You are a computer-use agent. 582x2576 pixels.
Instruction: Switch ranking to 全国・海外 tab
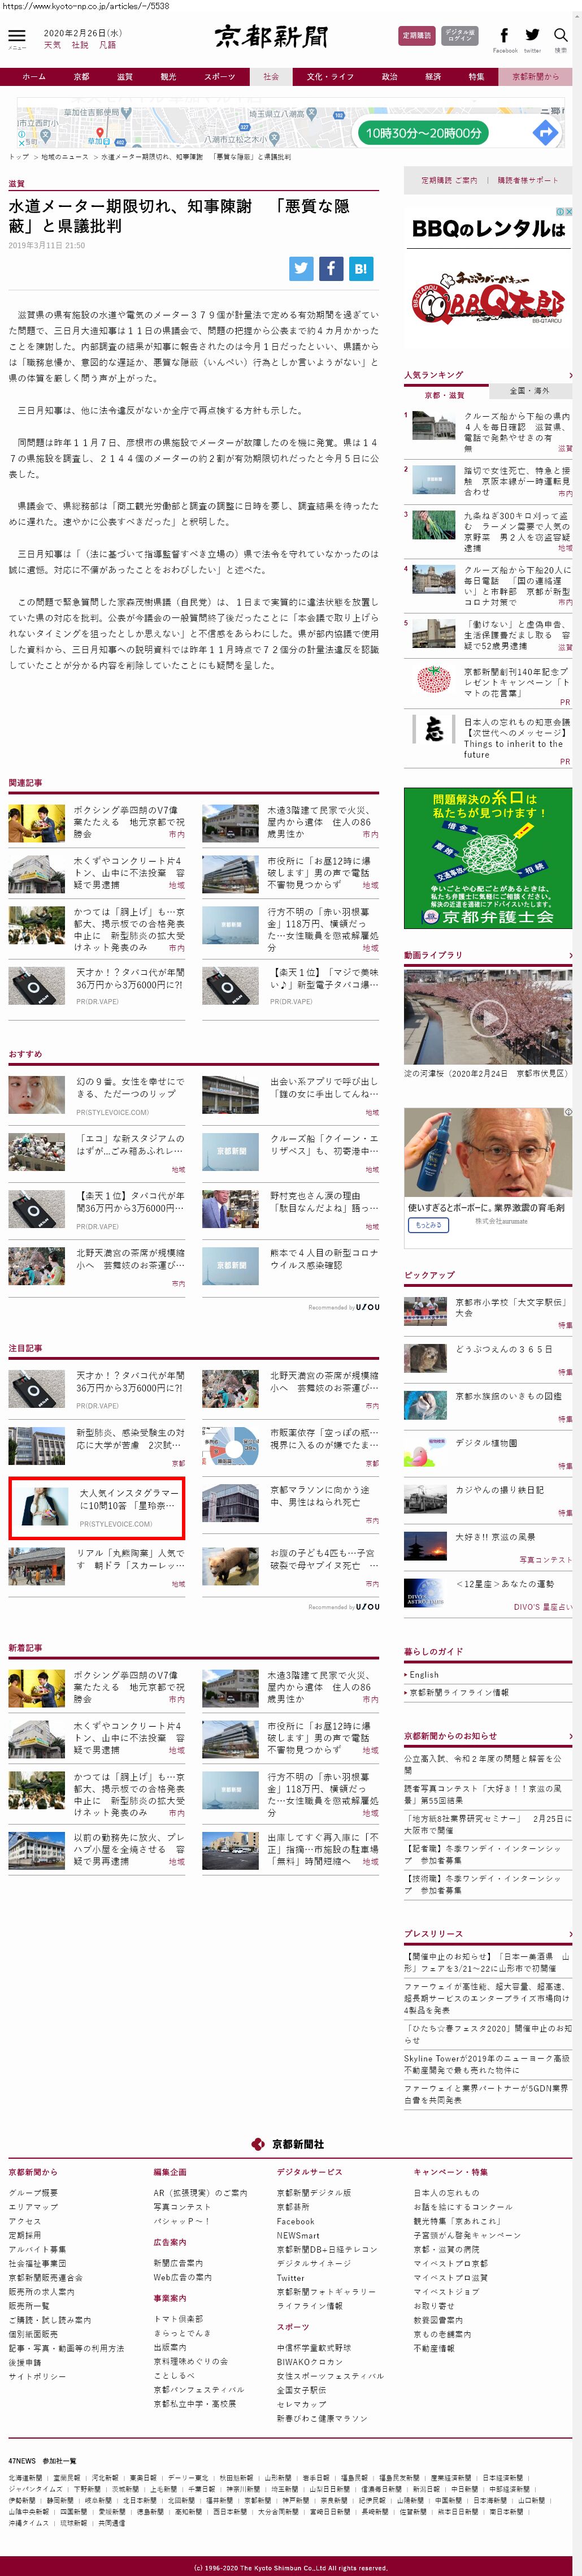pyautogui.click(x=529, y=391)
